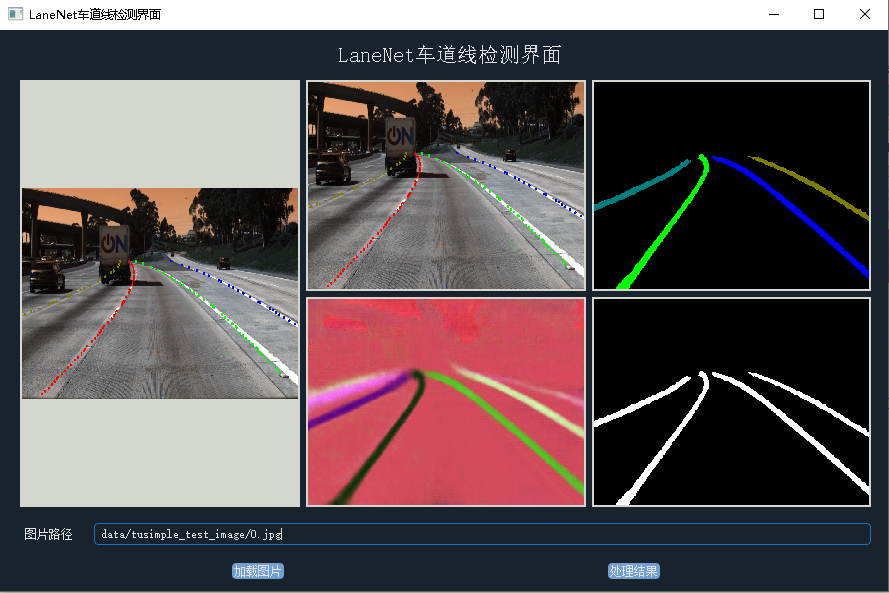Image resolution: width=889 pixels, height=593 pixels.
Task: Click the source road scene preview at top center
Action: click(x=445, y=184)
